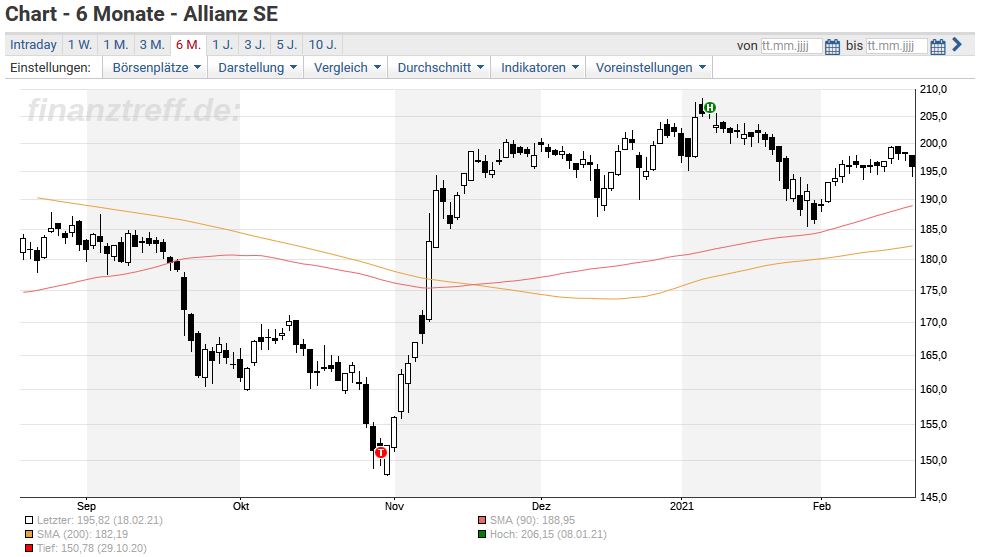Open the calendar icon for 'bis' date

938,46
